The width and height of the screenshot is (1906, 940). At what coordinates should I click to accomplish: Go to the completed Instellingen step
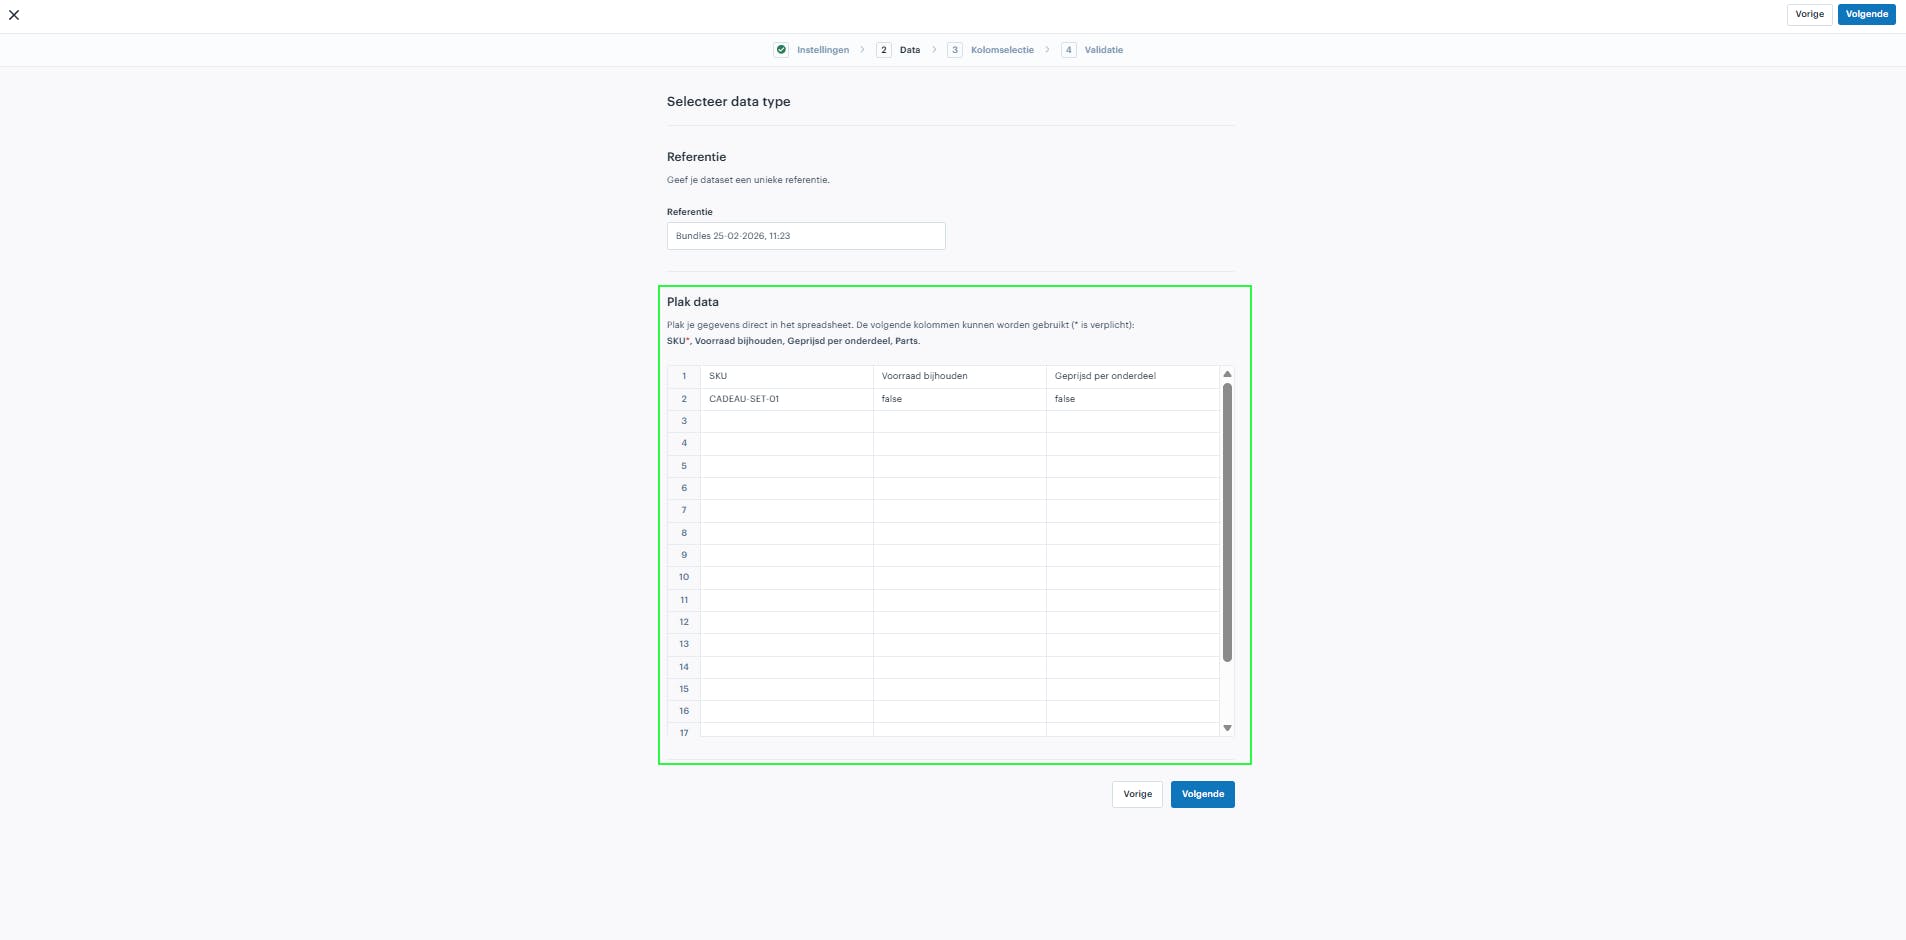pos(822,50)
